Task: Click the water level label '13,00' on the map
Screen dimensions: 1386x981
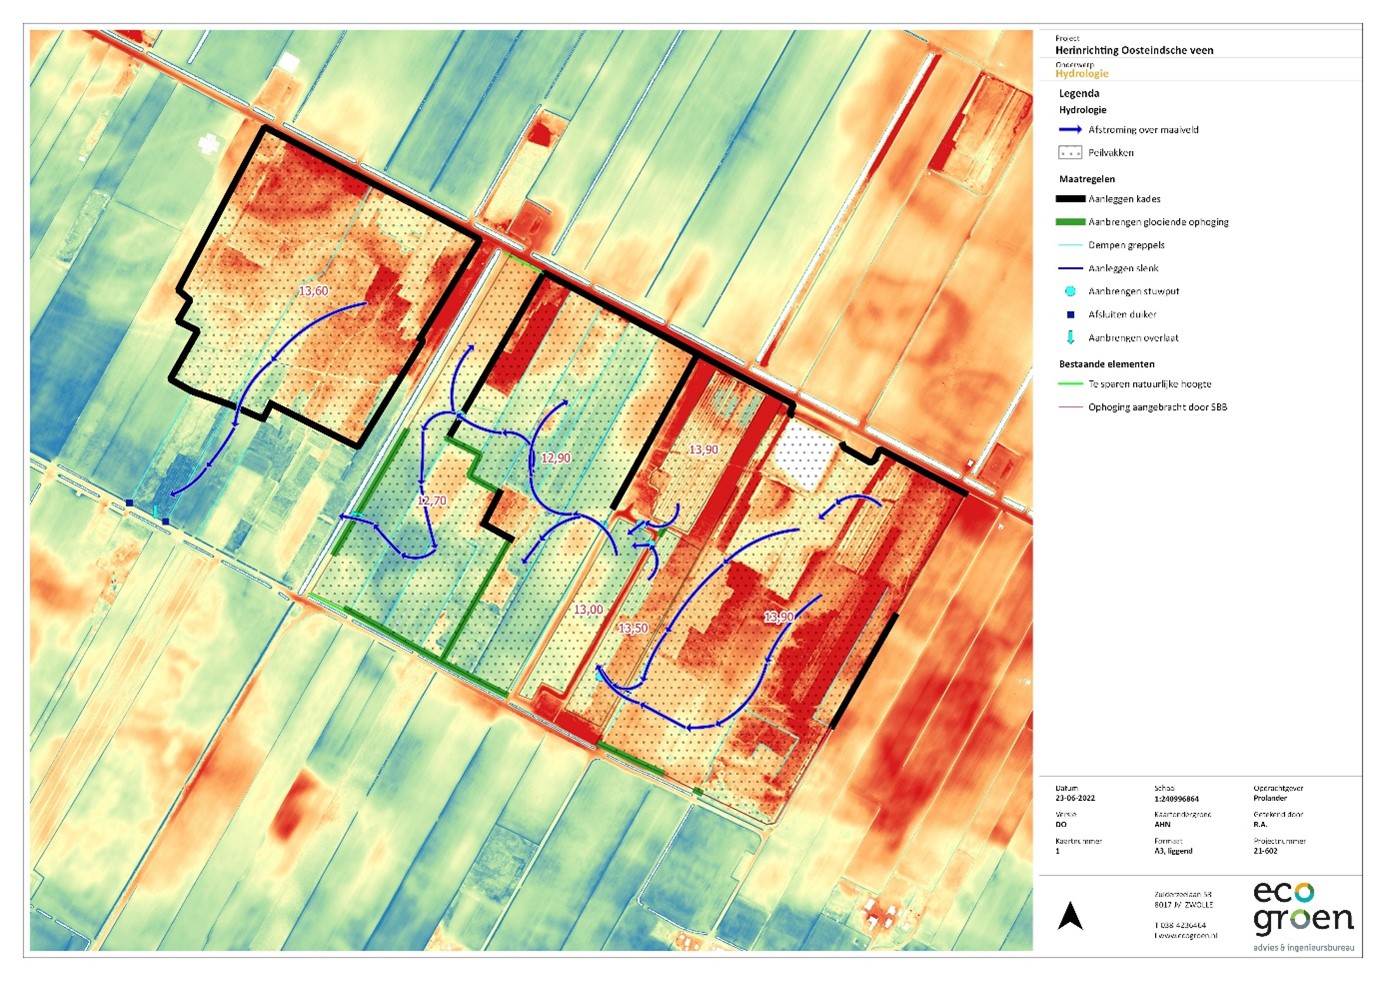Action: click(x=587, y=609)
